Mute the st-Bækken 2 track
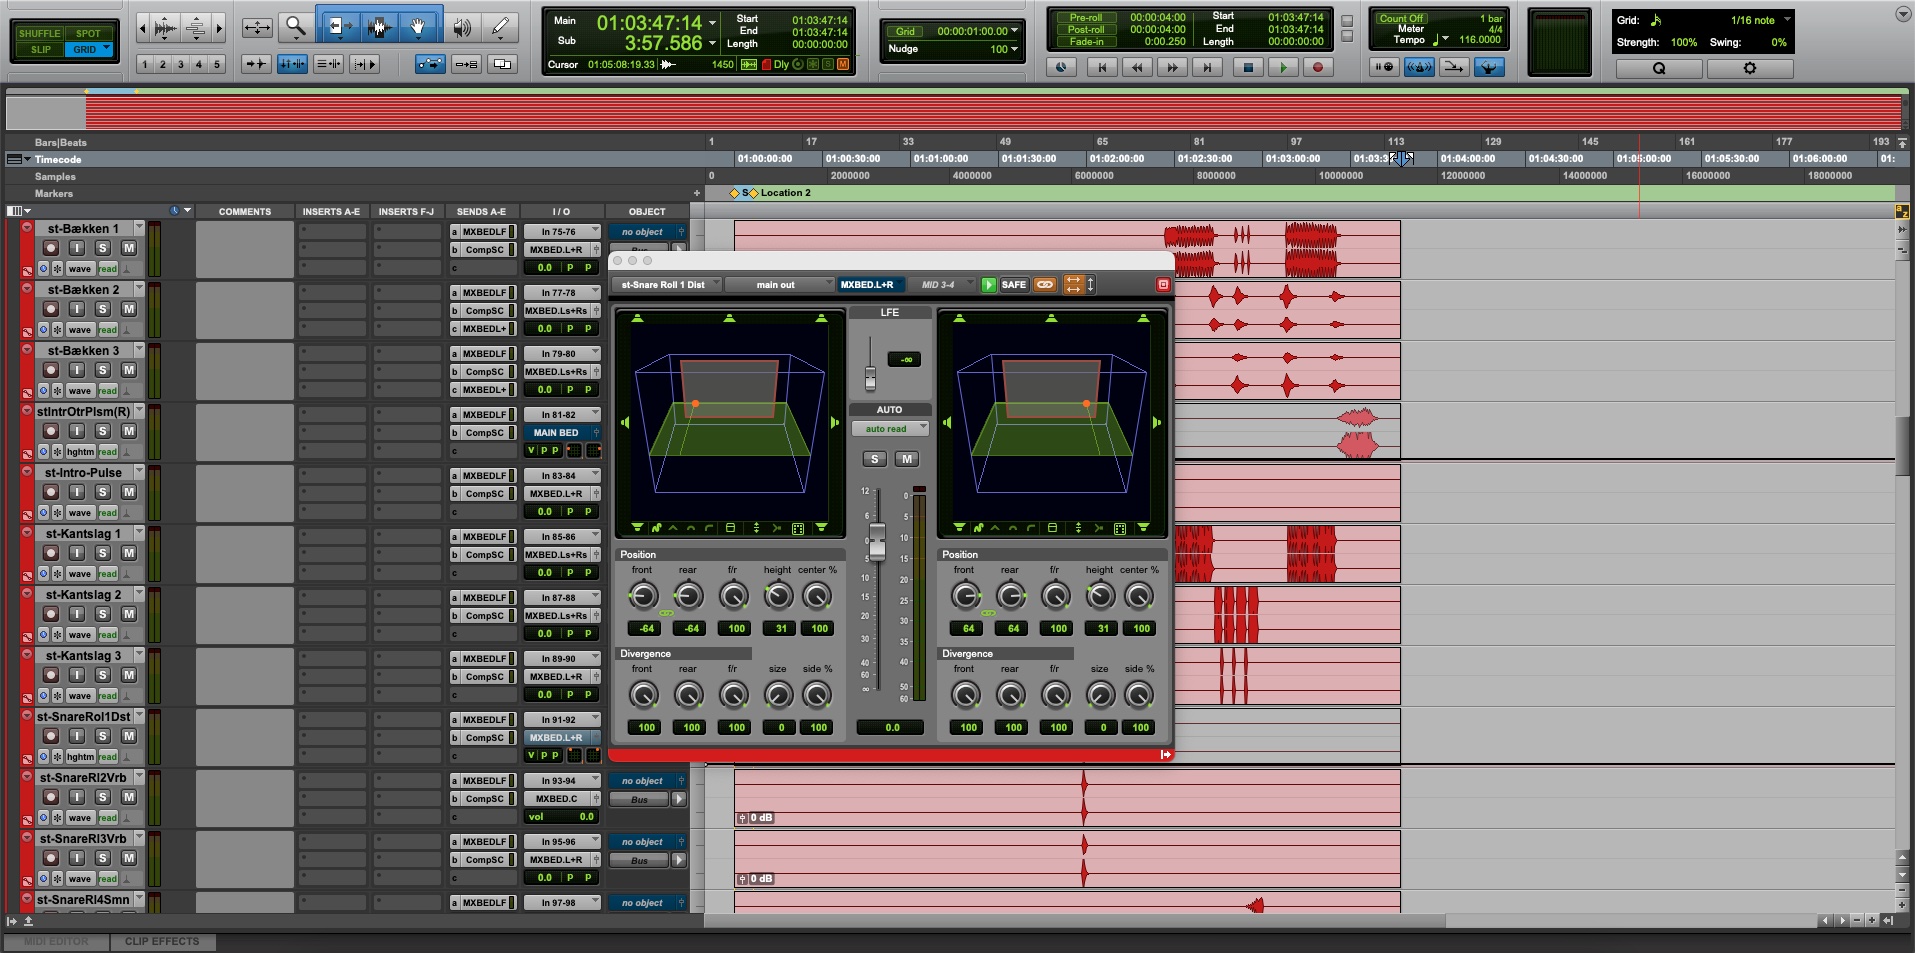This screenshot has width=1915, height=953. (x=128, y=309)
